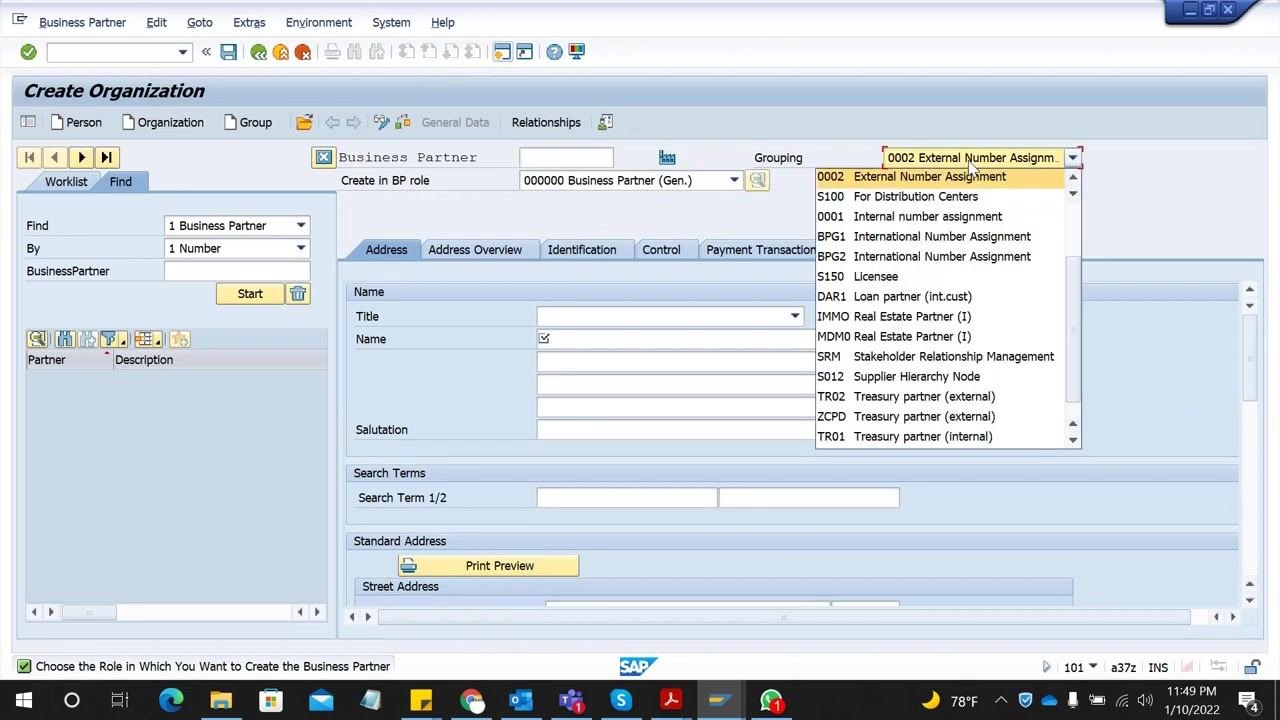Select S150 Licensee grouping
This screenshot has width=1280, height=720.
coord(940,276)
